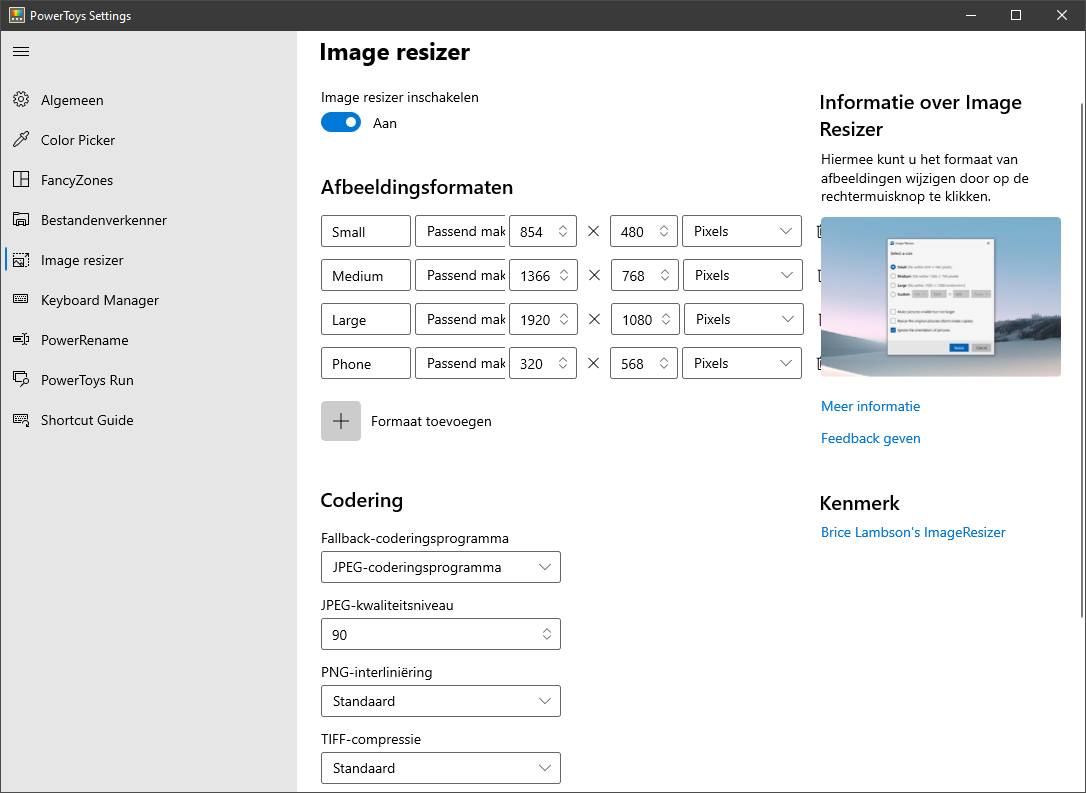The image size is (1086, 793).
Task: Edit the Phone format name field
Action: coord(366,364)
